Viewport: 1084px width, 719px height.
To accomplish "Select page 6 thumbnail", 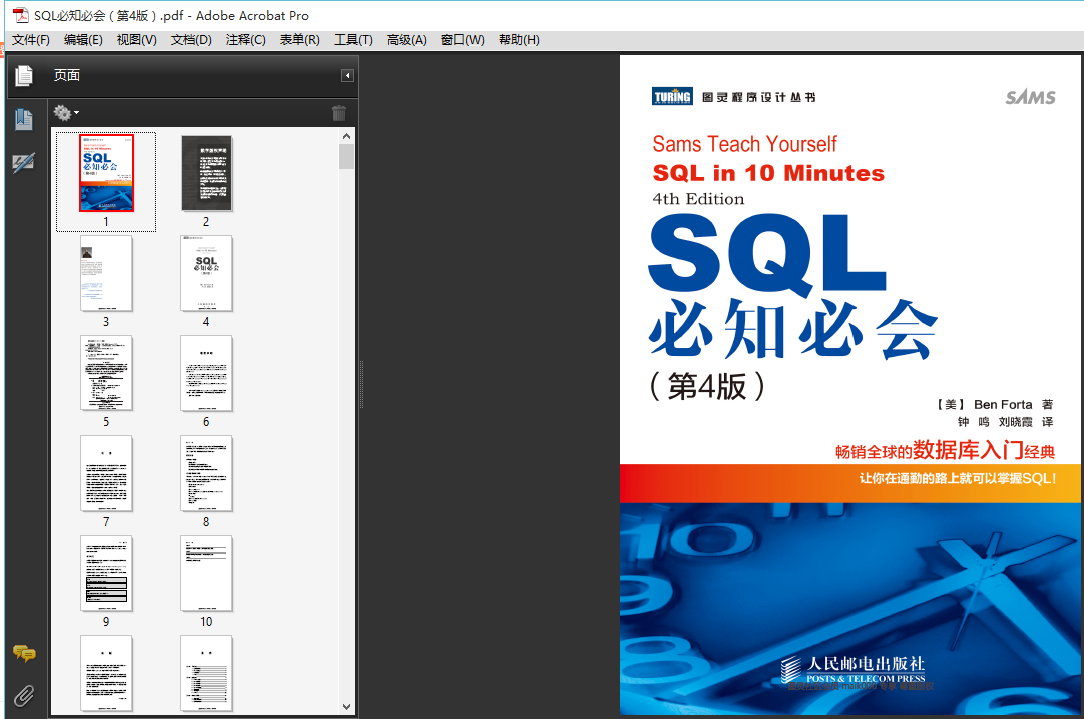I will [x=206, y=373].
